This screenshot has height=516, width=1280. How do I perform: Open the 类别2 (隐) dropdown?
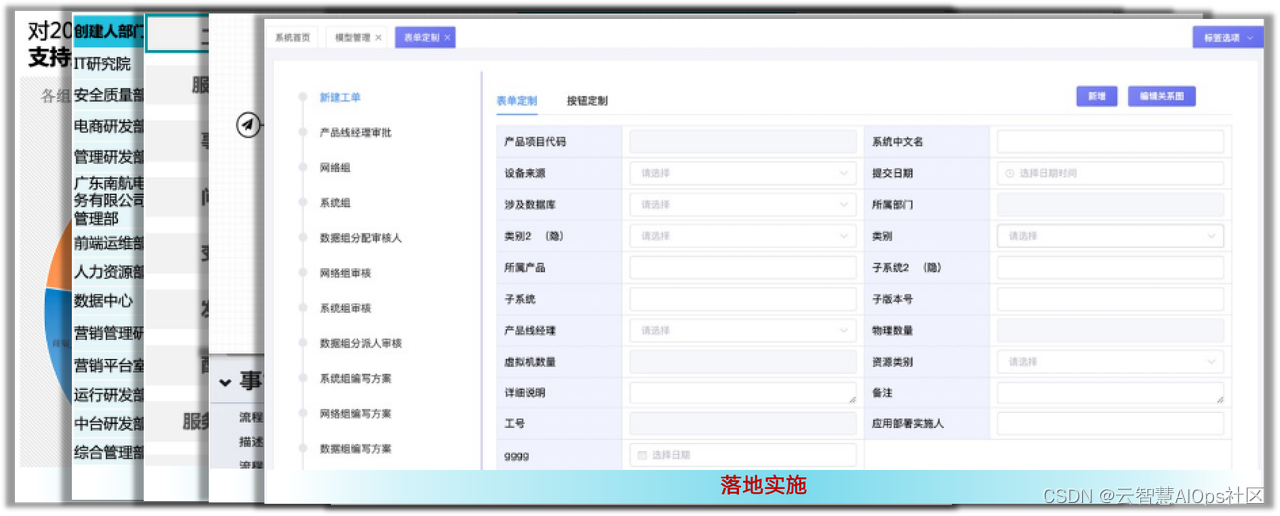tap(743, 236)
